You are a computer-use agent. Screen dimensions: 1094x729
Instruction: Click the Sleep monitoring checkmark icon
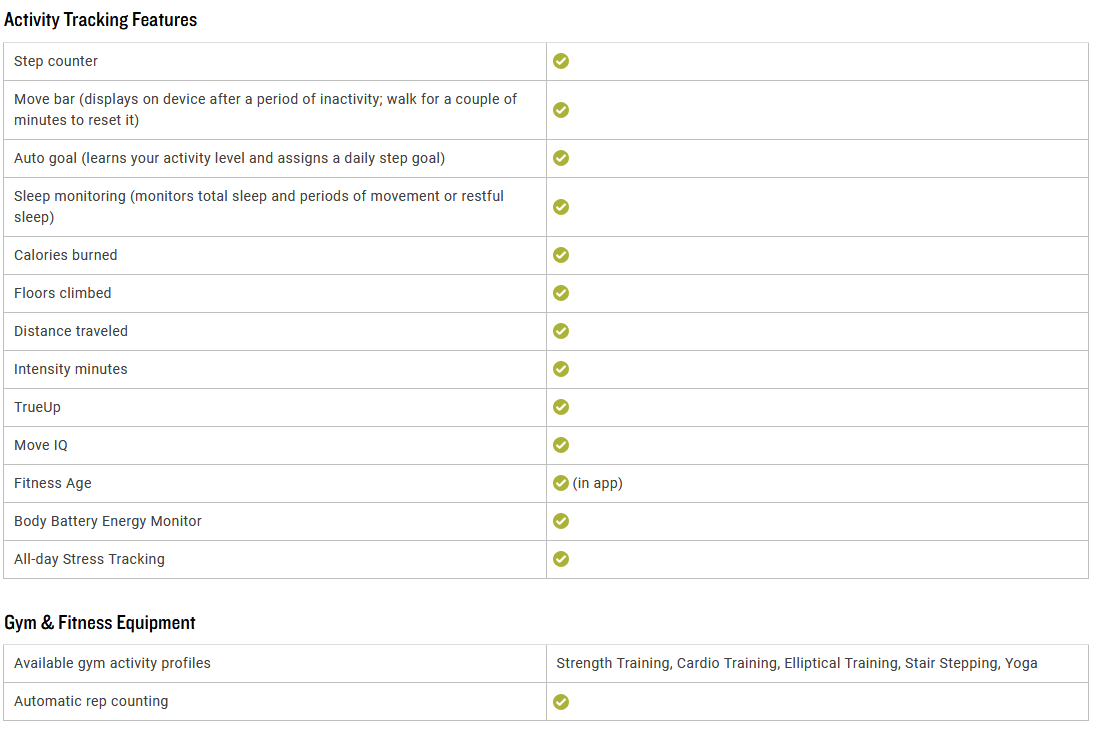[x=561, y=207]
